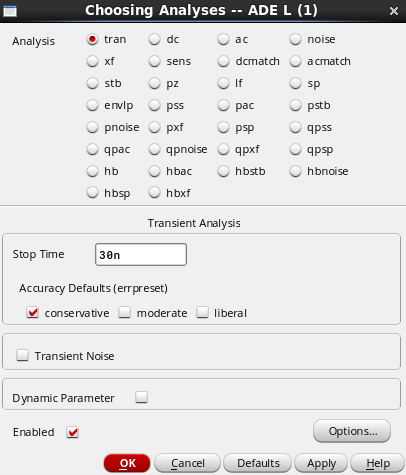406x475 pixels.
Task: Select the qpss analysis radio button
Action: (296, 127)
